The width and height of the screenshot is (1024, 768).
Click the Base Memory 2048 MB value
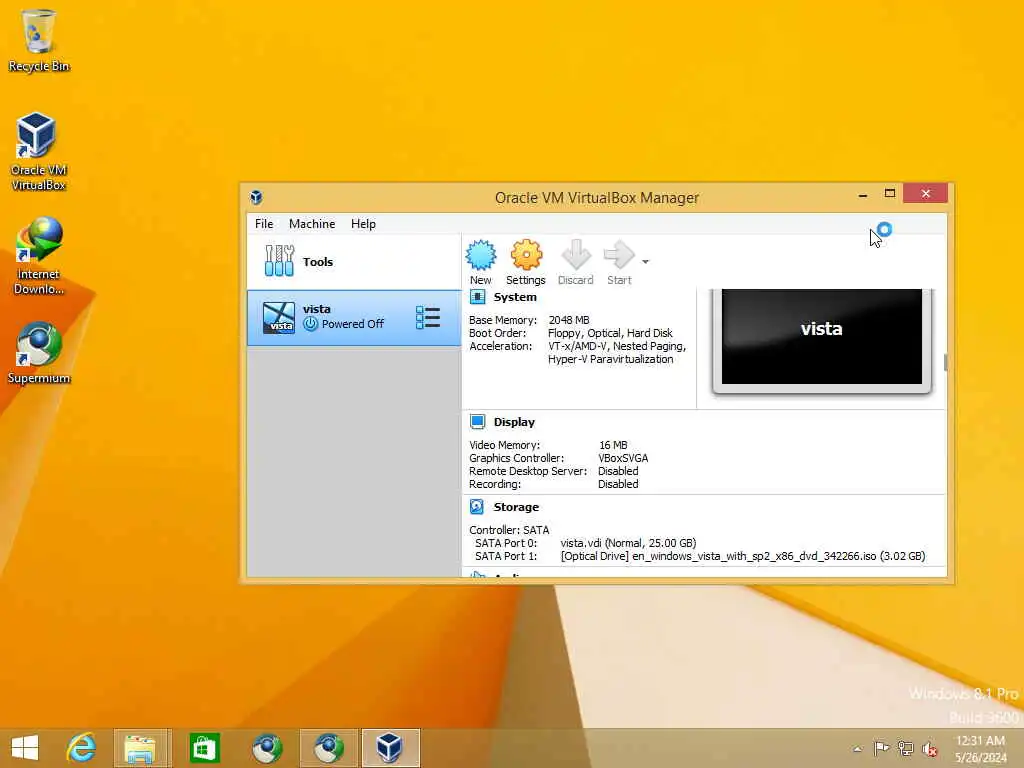pyautogui.click(x=569, y=320)
